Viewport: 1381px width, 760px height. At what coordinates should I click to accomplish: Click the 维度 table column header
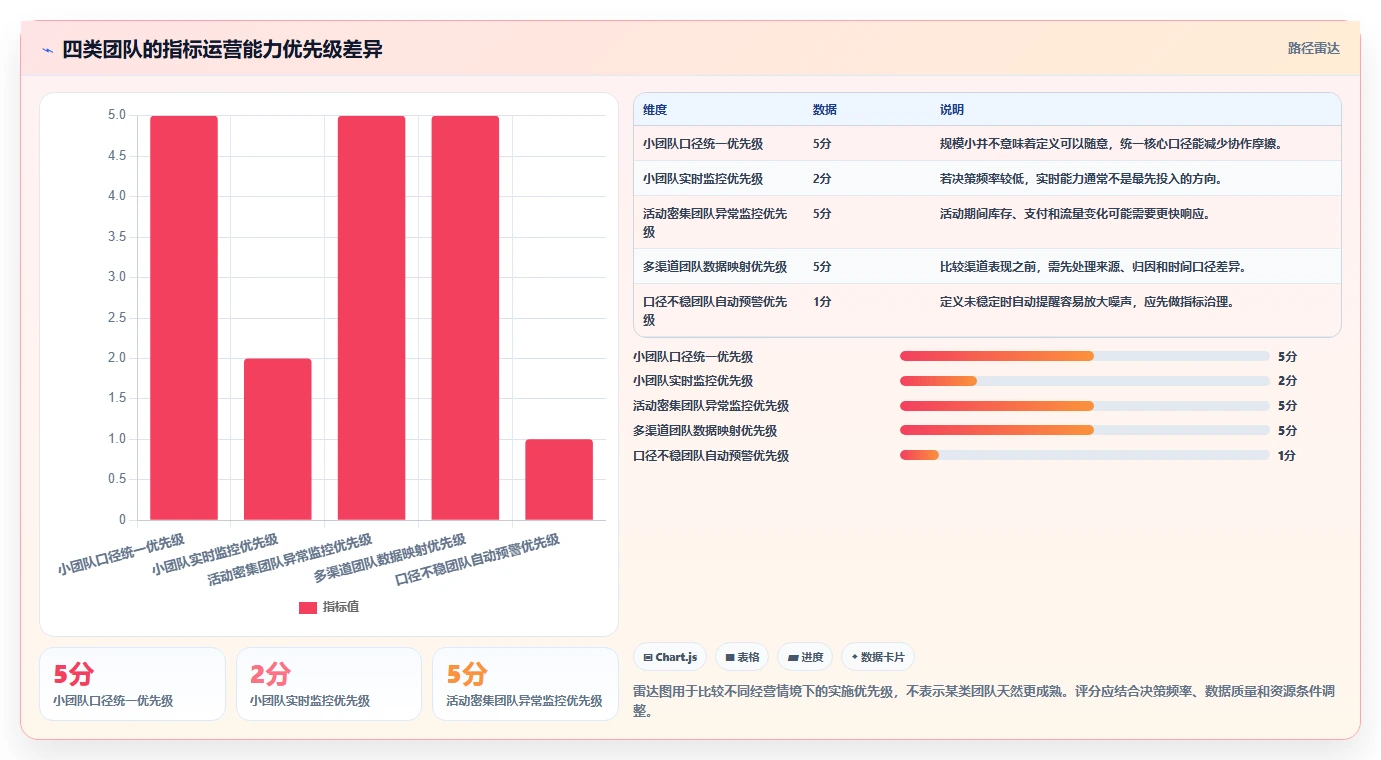[655, 110]
